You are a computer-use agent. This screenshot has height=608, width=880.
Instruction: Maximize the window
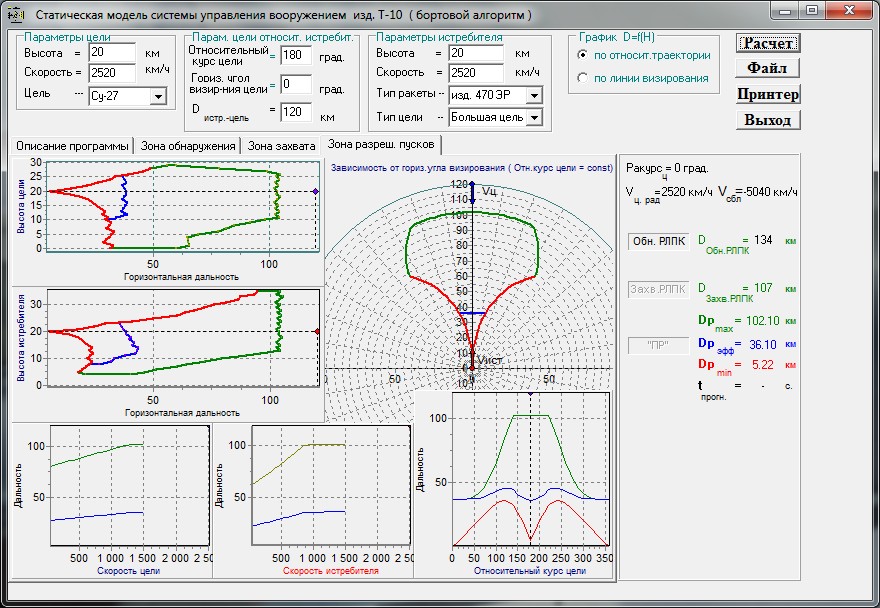(812, 11)
